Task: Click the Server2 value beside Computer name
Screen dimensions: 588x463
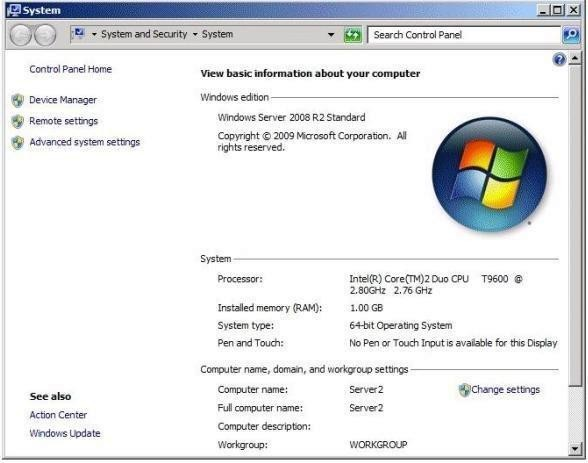Action: tap(366, 390)
